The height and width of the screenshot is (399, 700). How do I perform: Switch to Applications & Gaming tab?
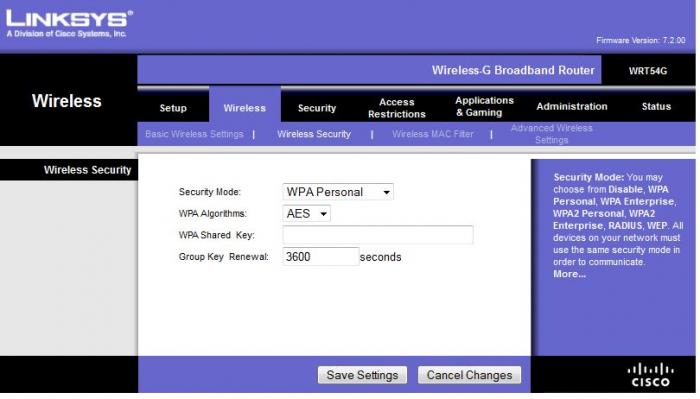(484, 107)
